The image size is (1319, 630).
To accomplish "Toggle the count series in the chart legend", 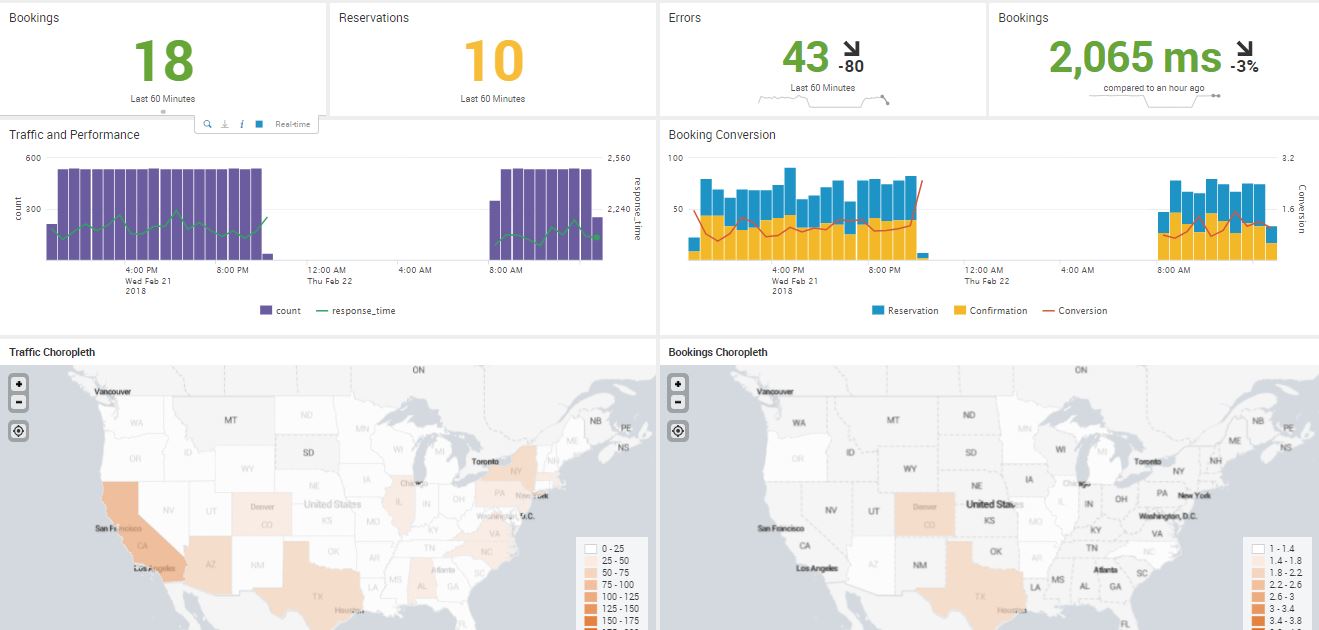I will (x=280, y=311).
